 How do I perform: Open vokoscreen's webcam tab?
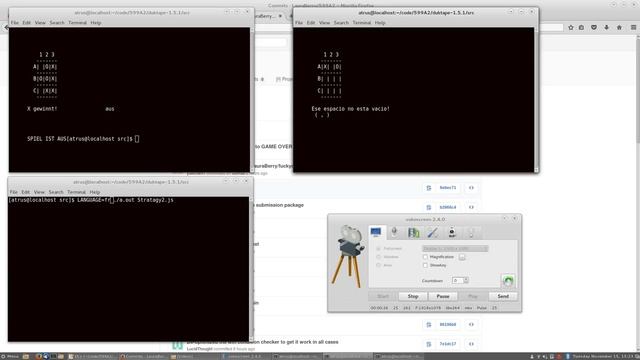452,232
